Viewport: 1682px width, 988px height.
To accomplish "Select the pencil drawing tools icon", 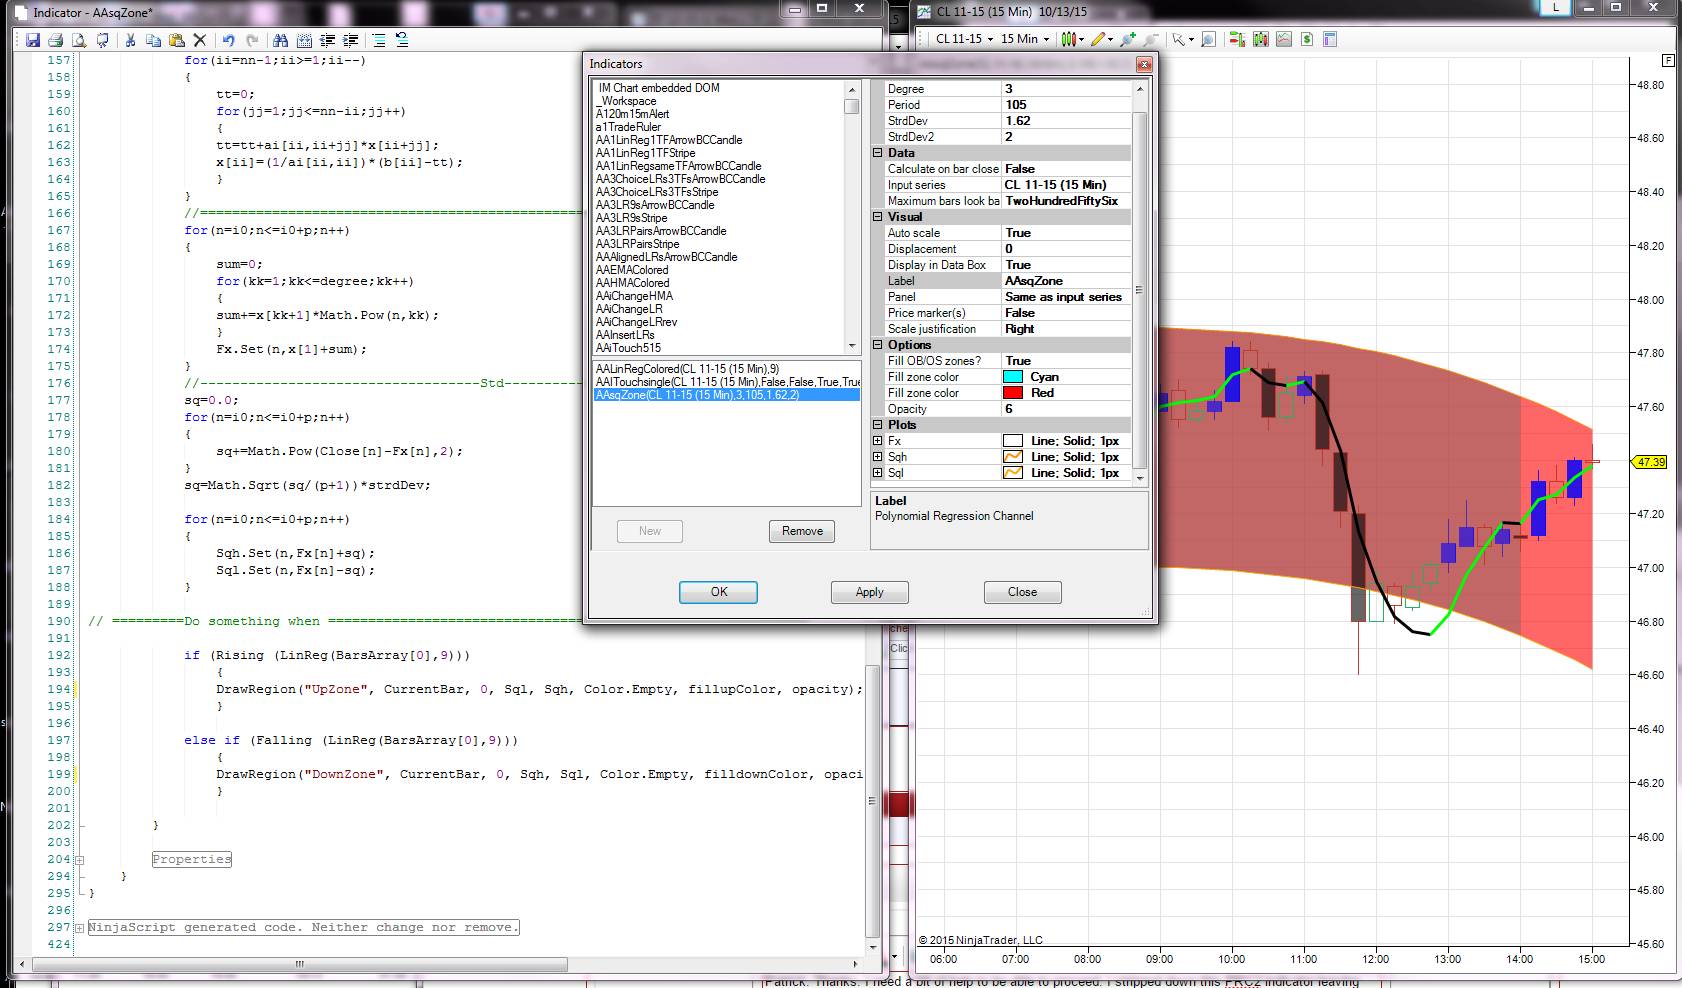I will 1098,39.
